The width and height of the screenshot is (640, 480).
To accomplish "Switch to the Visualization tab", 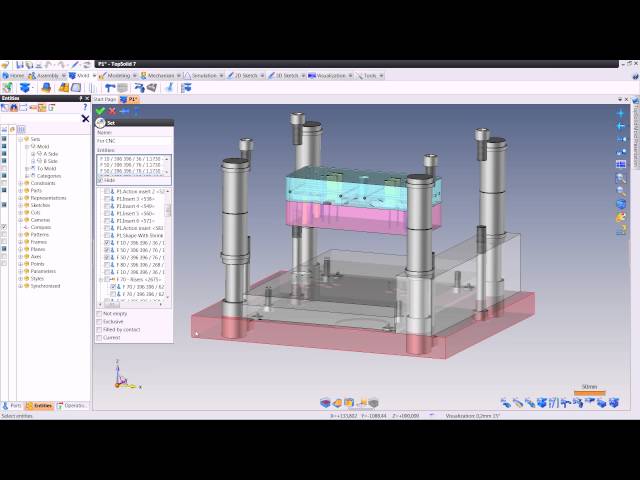I will click(334, 75).
